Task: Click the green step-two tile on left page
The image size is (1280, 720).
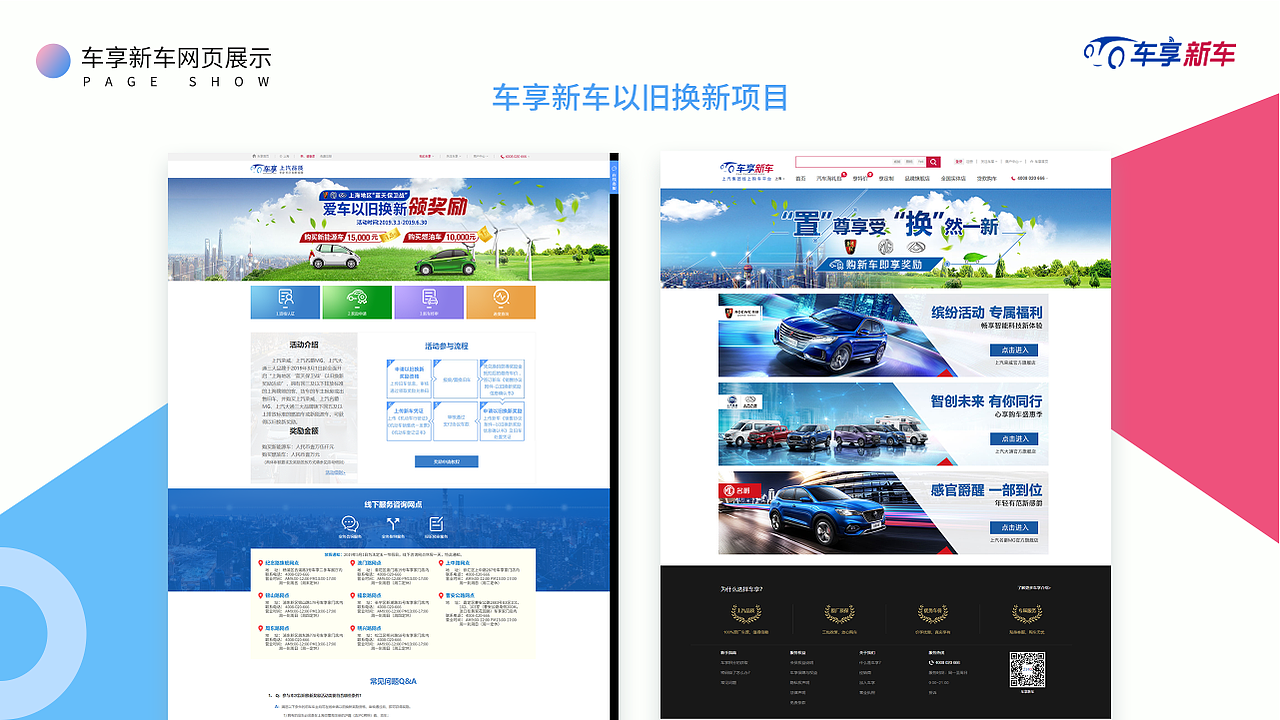Action: click(x=357, y=302)
